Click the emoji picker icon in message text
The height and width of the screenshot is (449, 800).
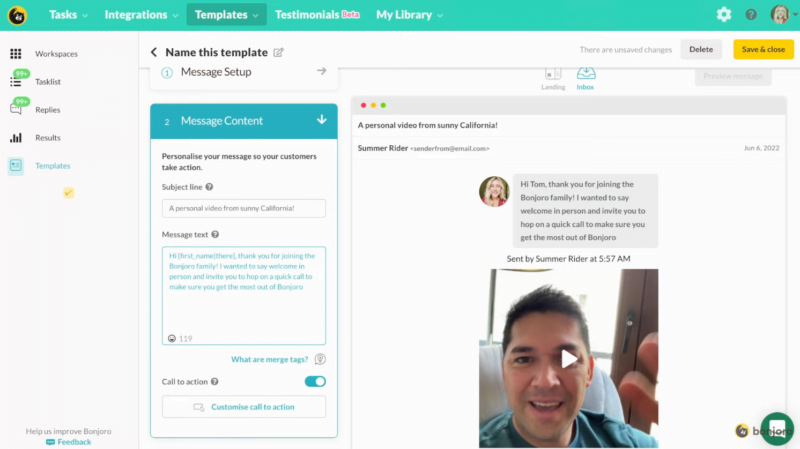click(x=172, y=338)
